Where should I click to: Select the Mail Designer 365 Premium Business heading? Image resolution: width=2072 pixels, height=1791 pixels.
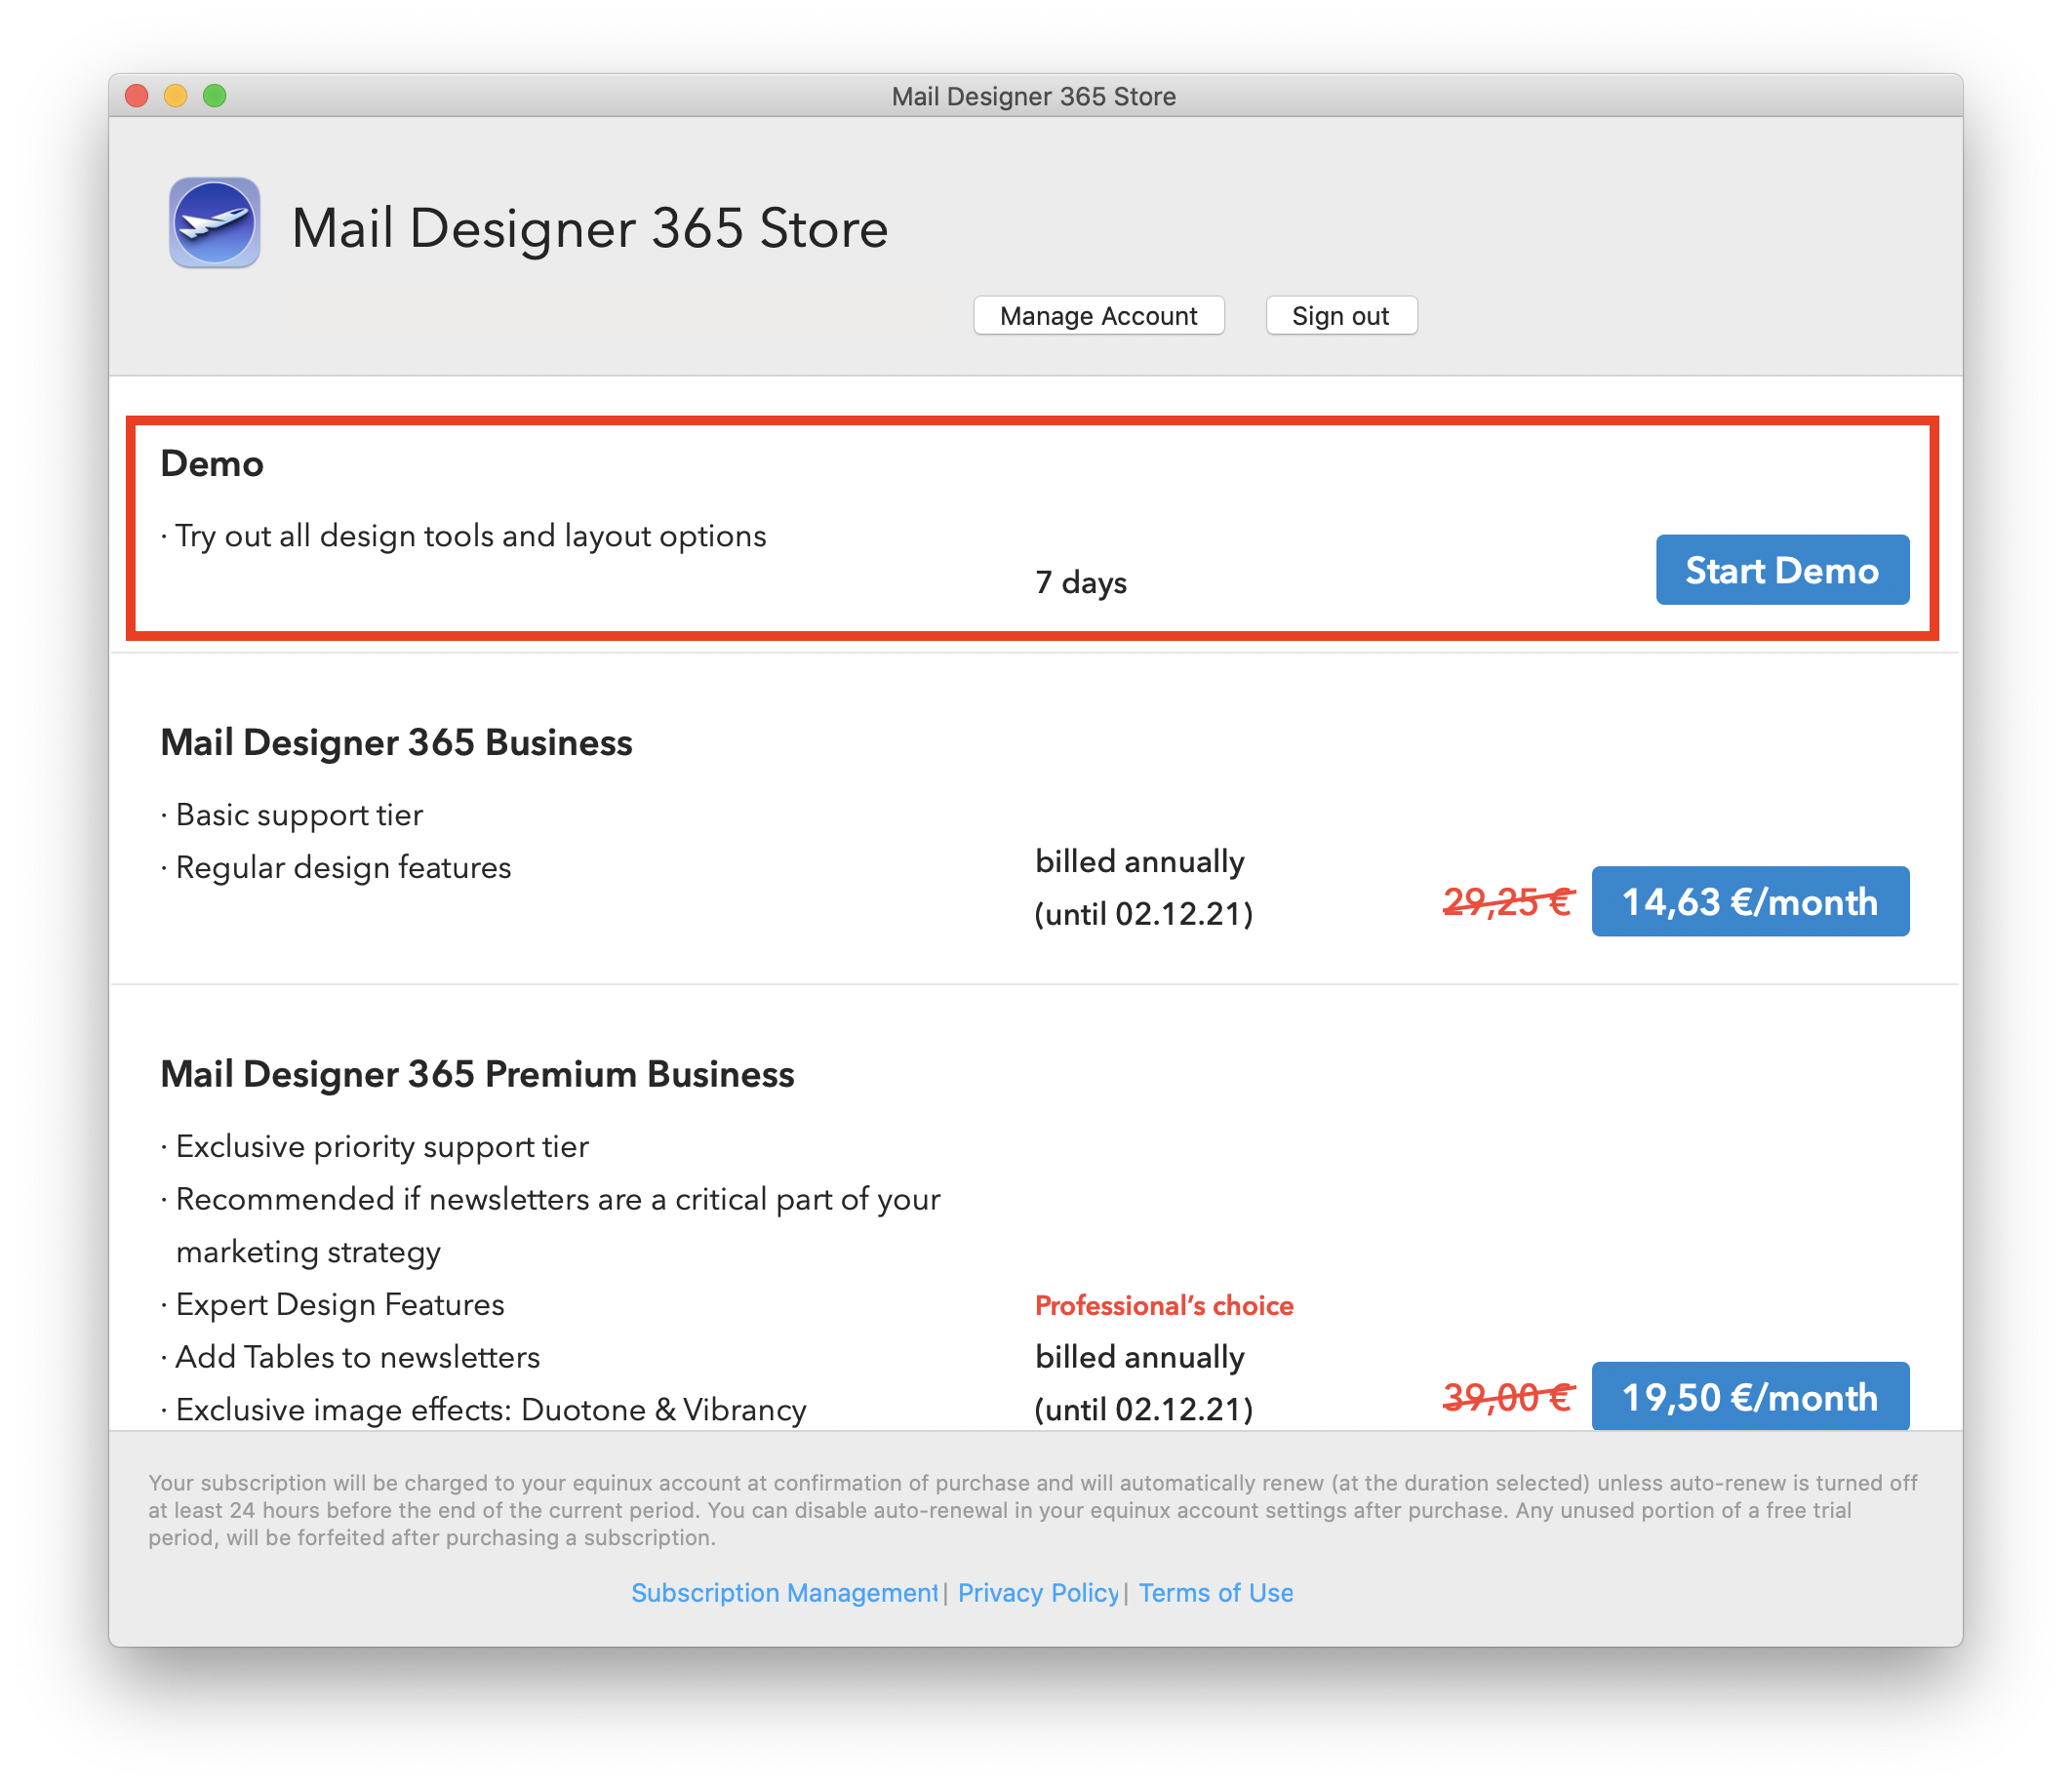point(477,1074)
